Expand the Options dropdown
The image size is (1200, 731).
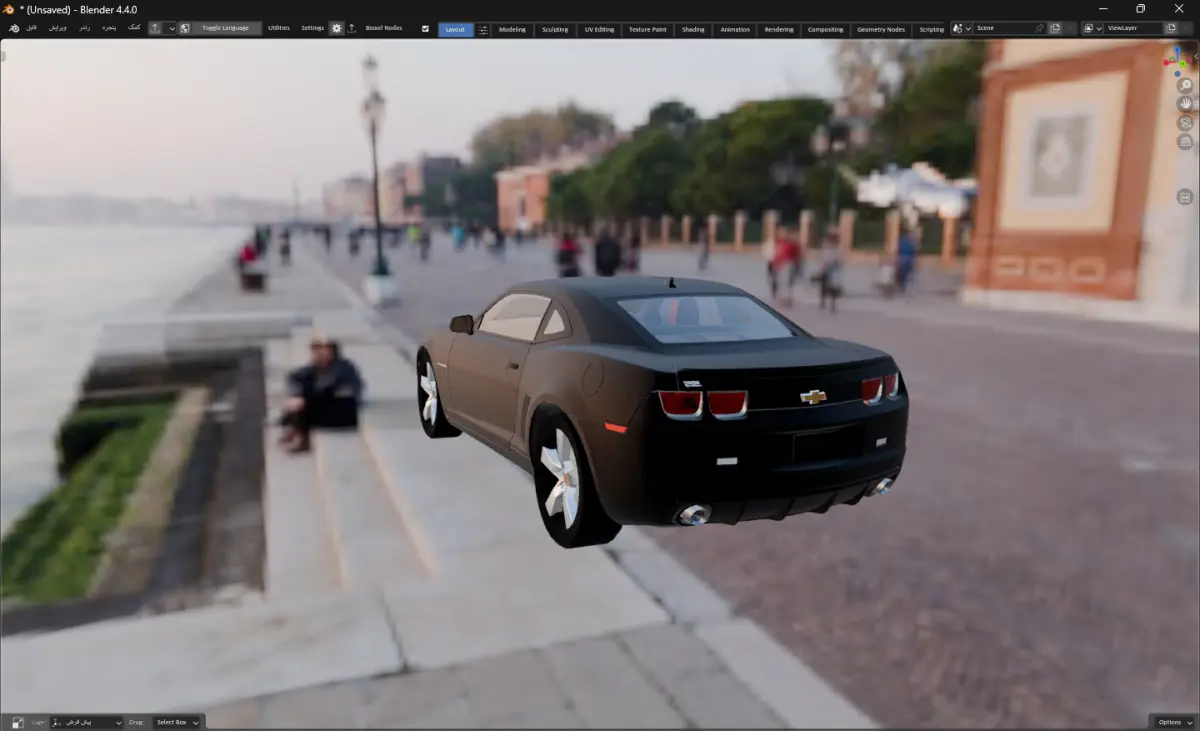tap(1173, 722)
